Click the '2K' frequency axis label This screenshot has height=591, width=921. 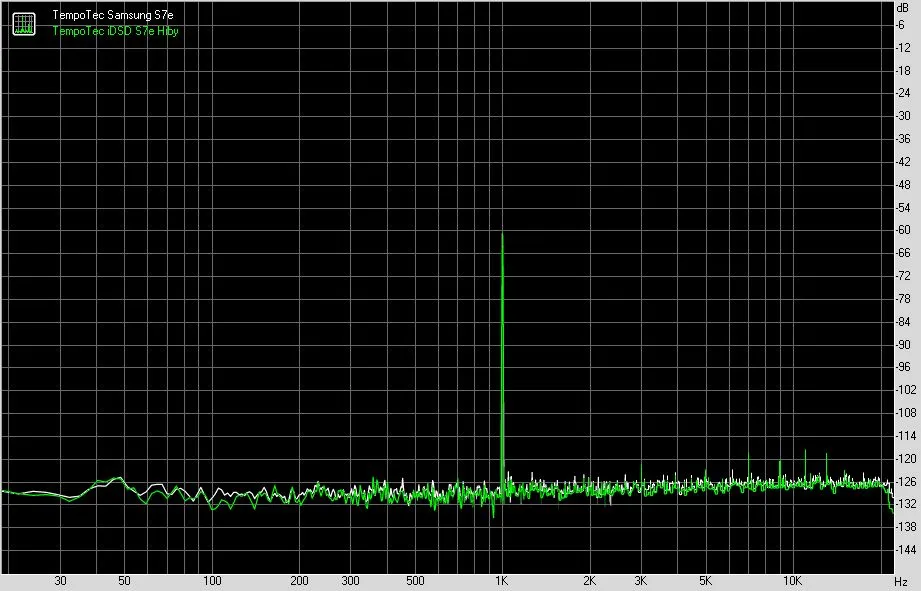coord(589,581)
